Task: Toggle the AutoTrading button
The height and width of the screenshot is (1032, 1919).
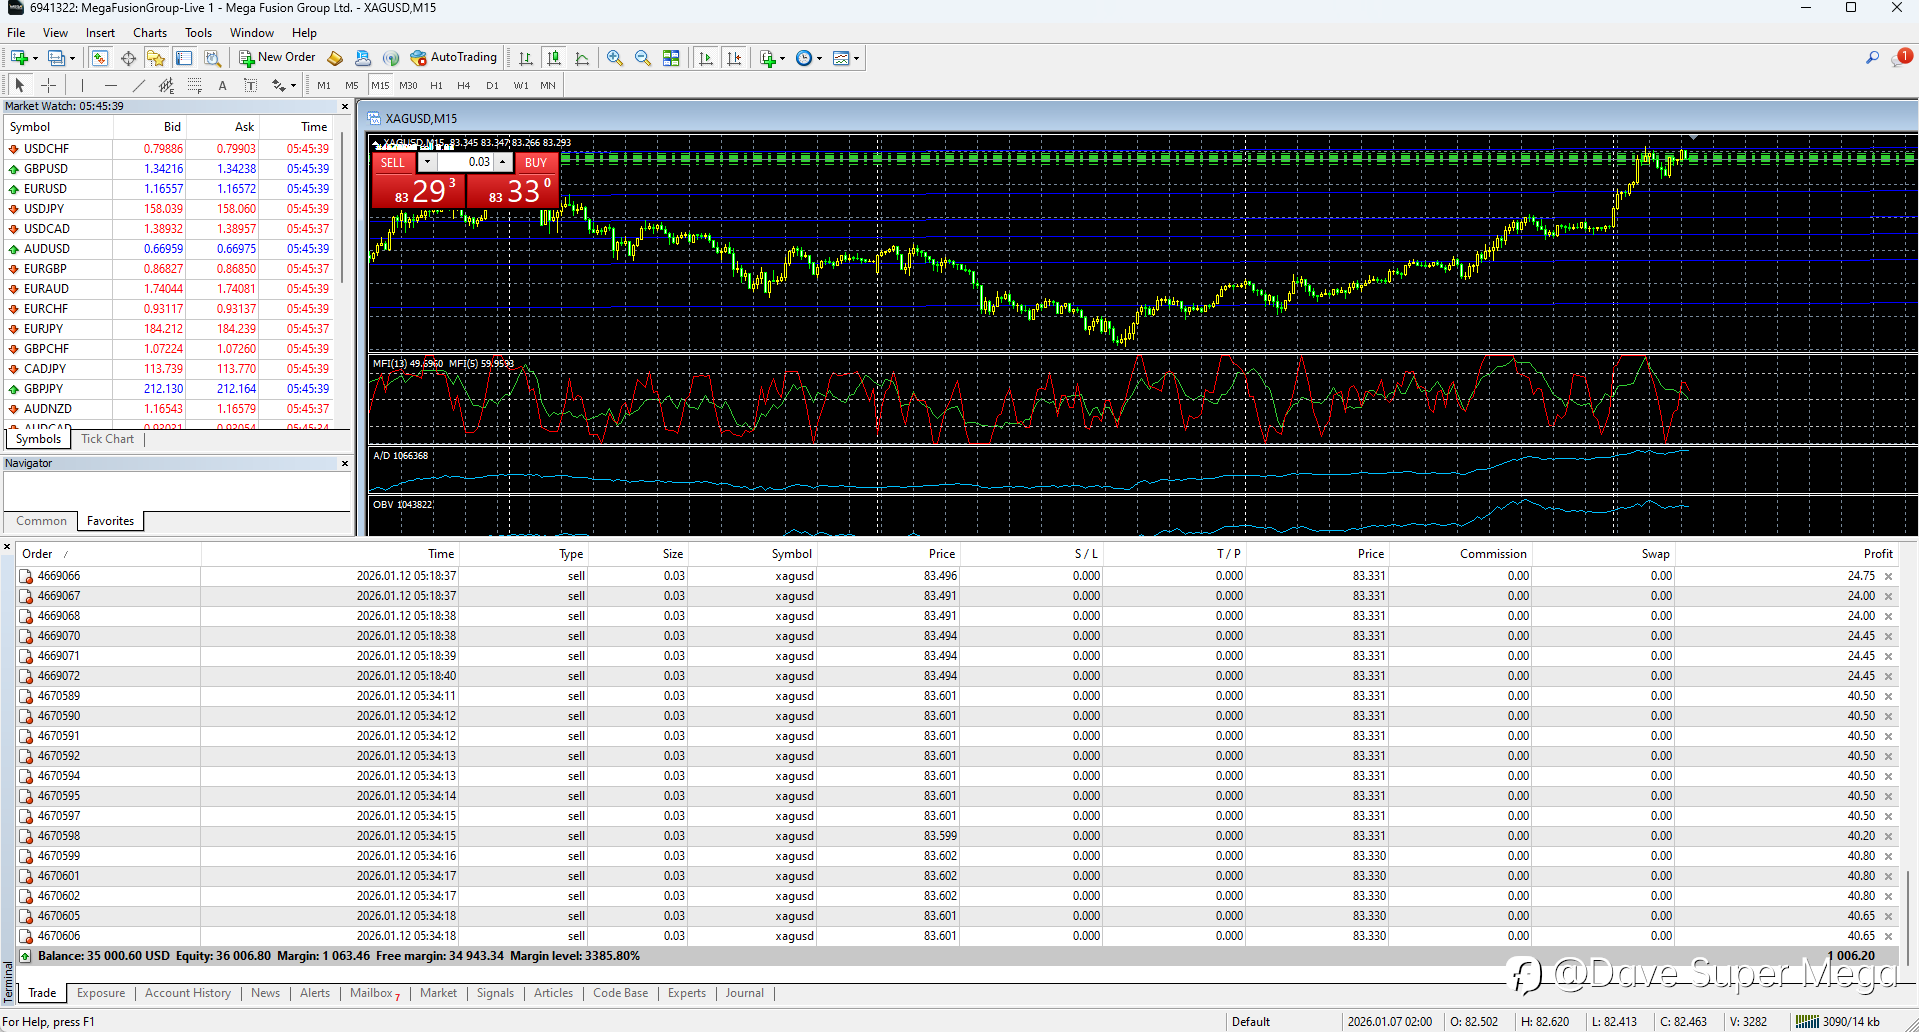Action: click(x=454, y=58)
